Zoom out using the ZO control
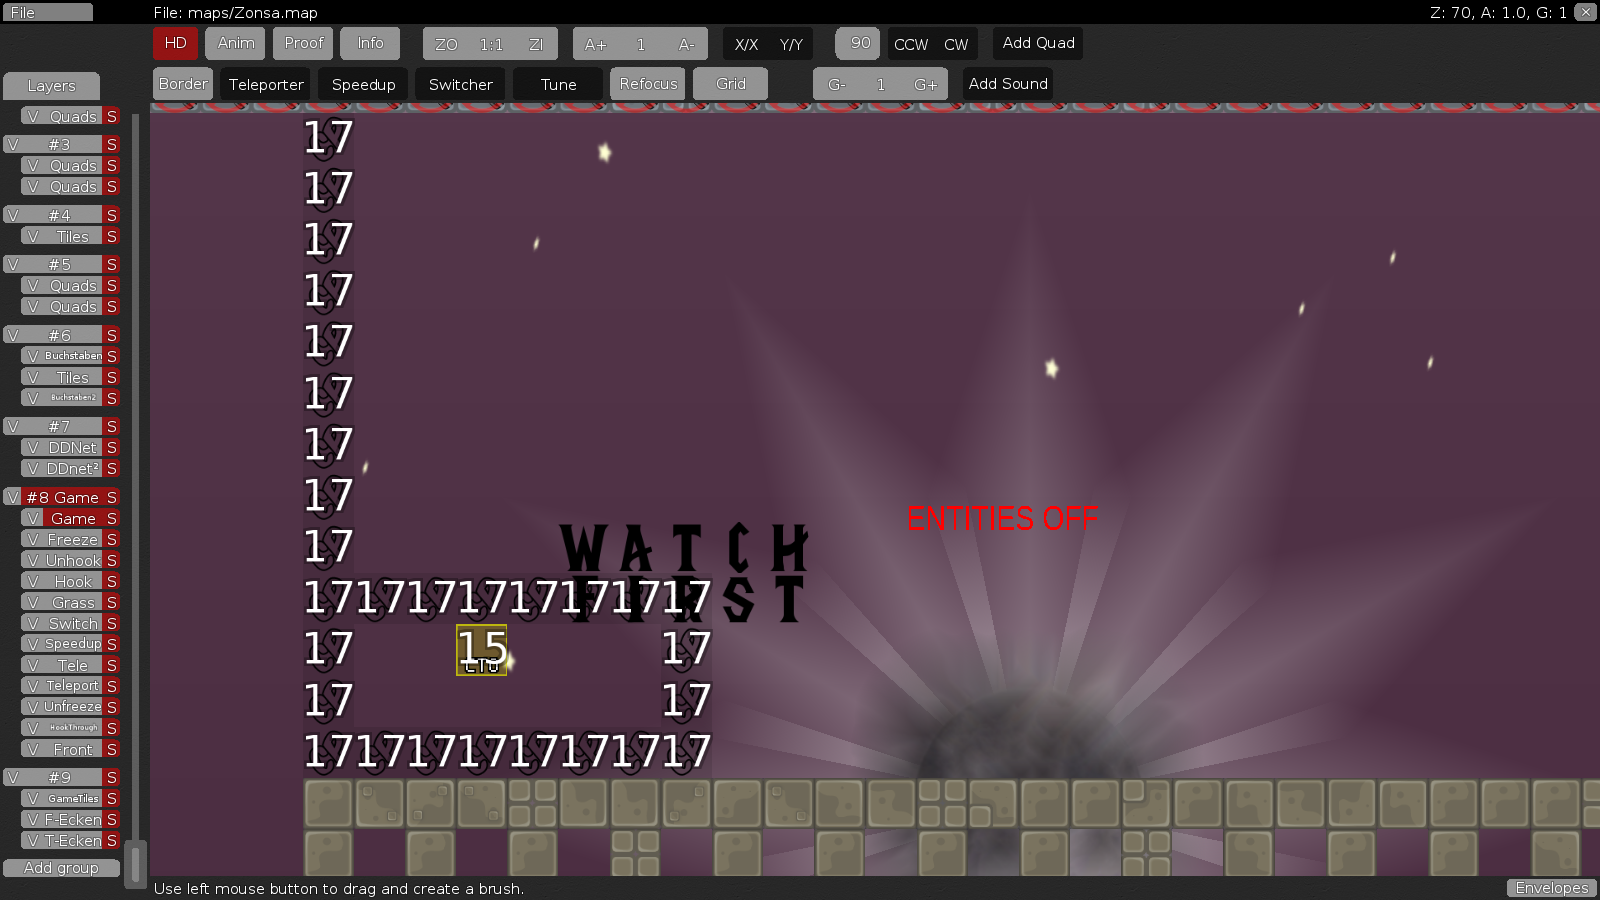This screenshot has width=1600, height=900. pos(444,43)
